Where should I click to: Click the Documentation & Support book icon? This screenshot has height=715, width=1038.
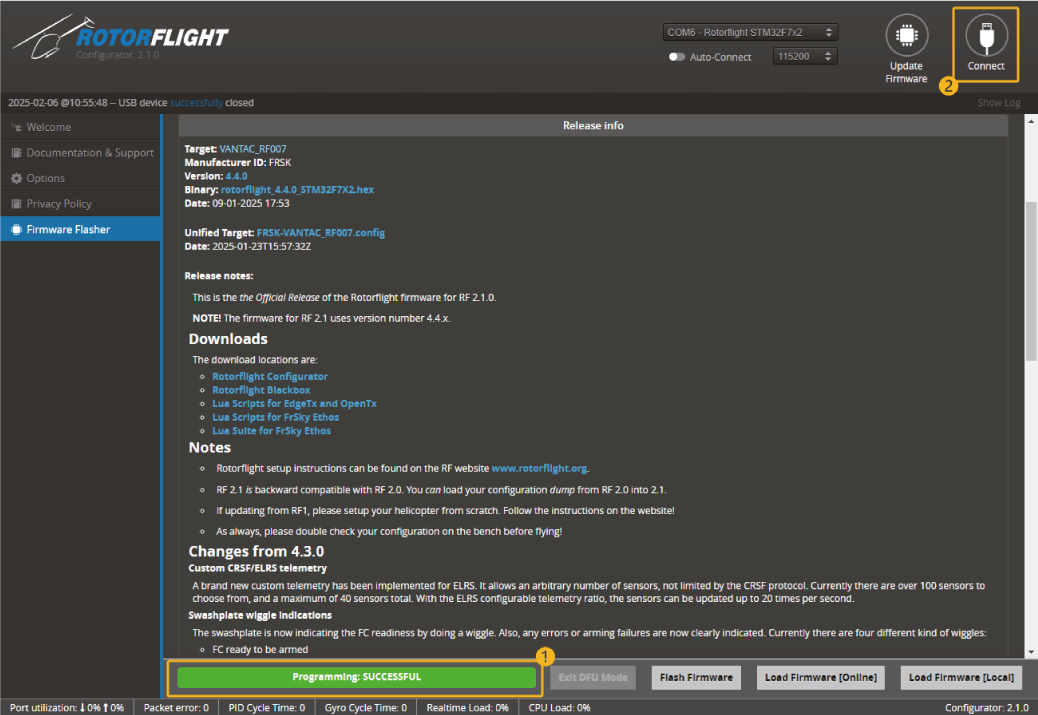coord(16,153)
